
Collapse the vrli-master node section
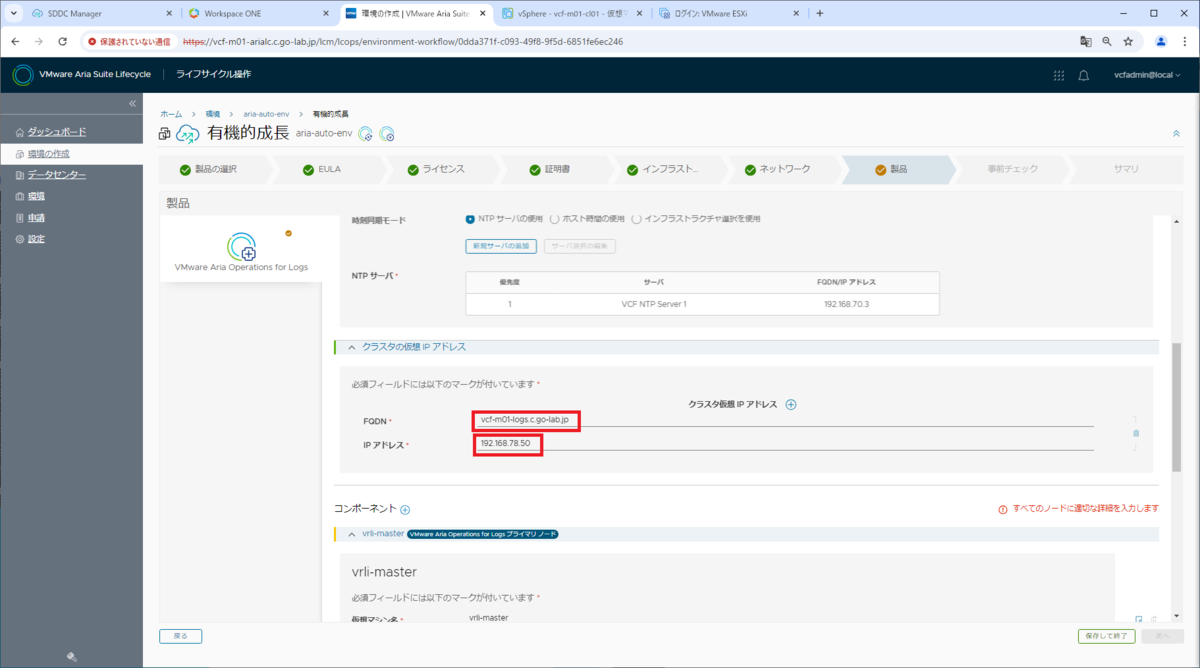[351, 534]
